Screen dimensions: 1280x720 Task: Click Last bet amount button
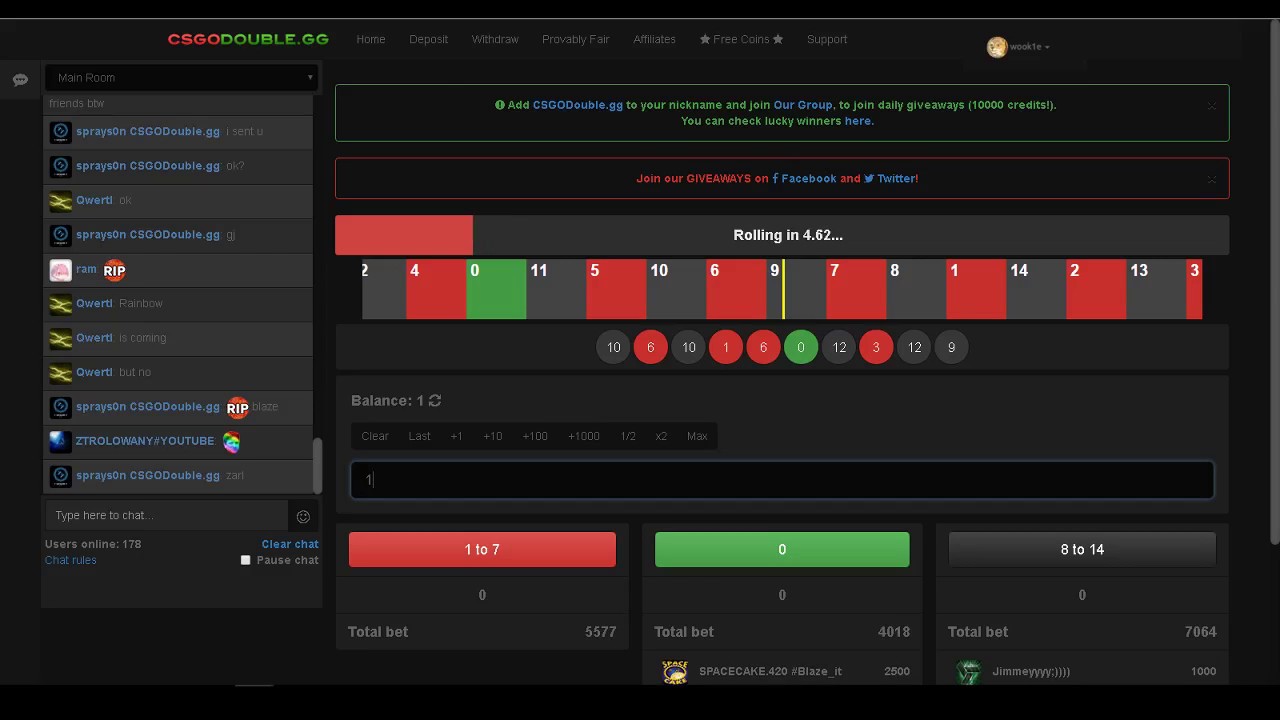(x=419, y=436)
